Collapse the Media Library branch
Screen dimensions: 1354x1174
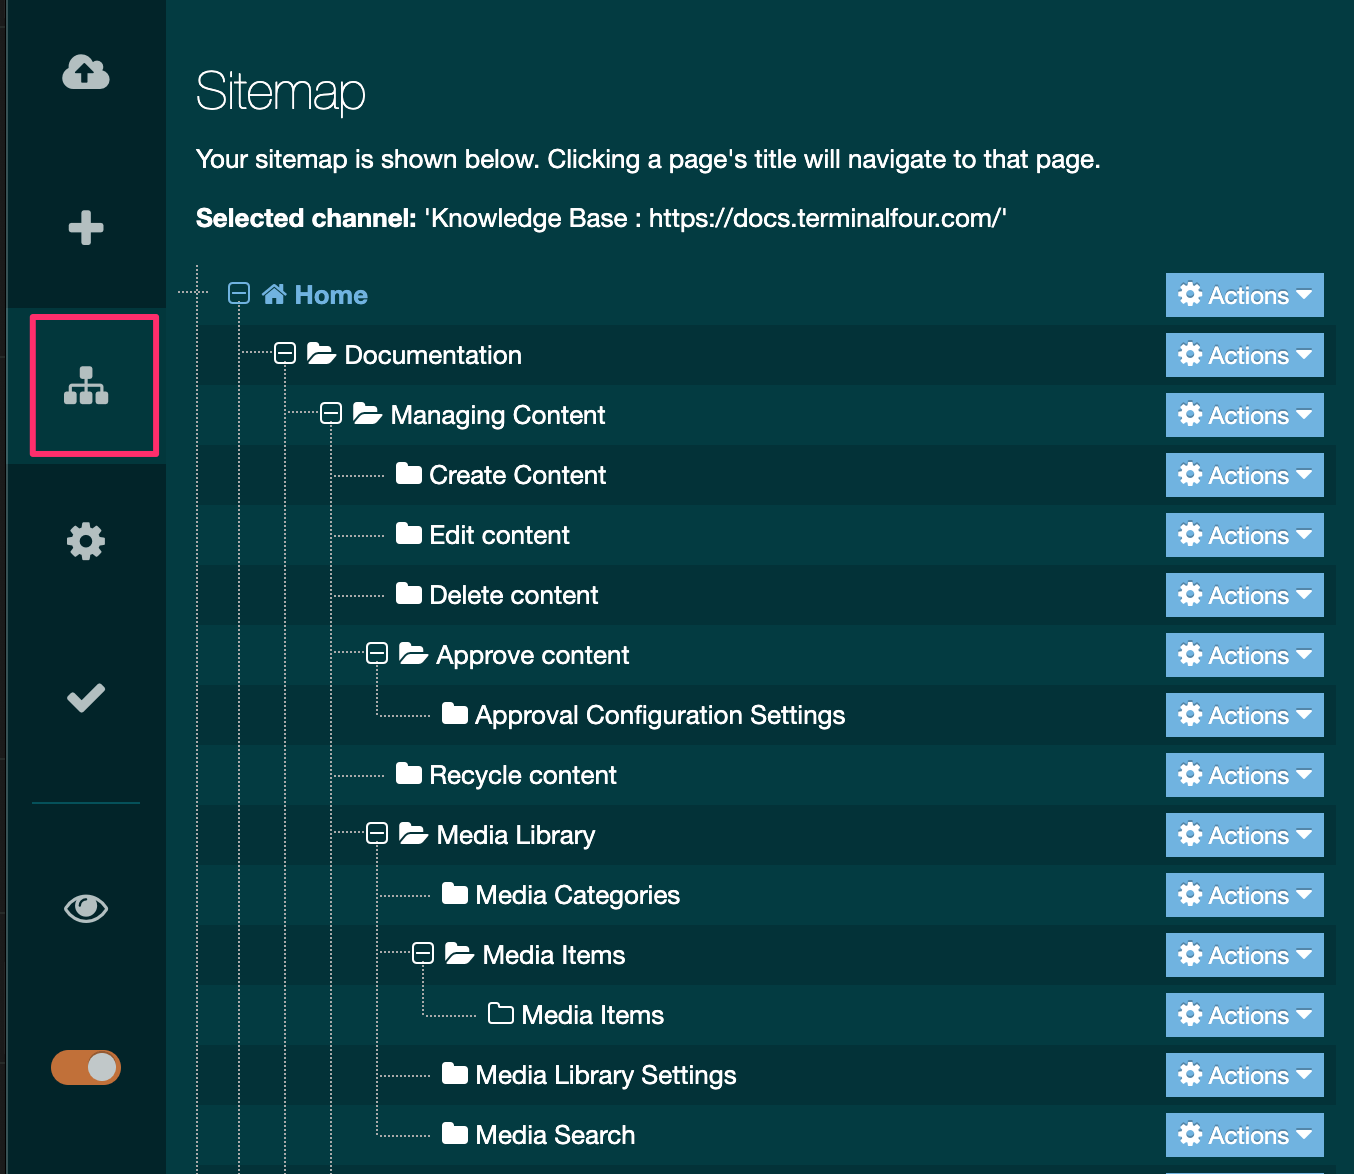377,834
